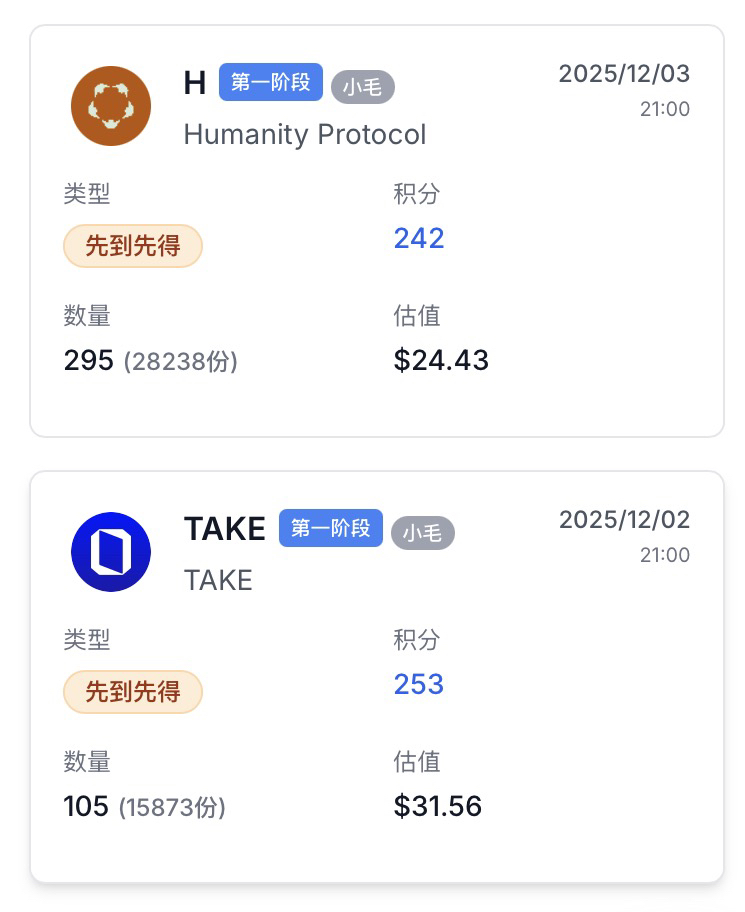
Task: Click the Humanity Protocol token logo
Action: point(111,106)
